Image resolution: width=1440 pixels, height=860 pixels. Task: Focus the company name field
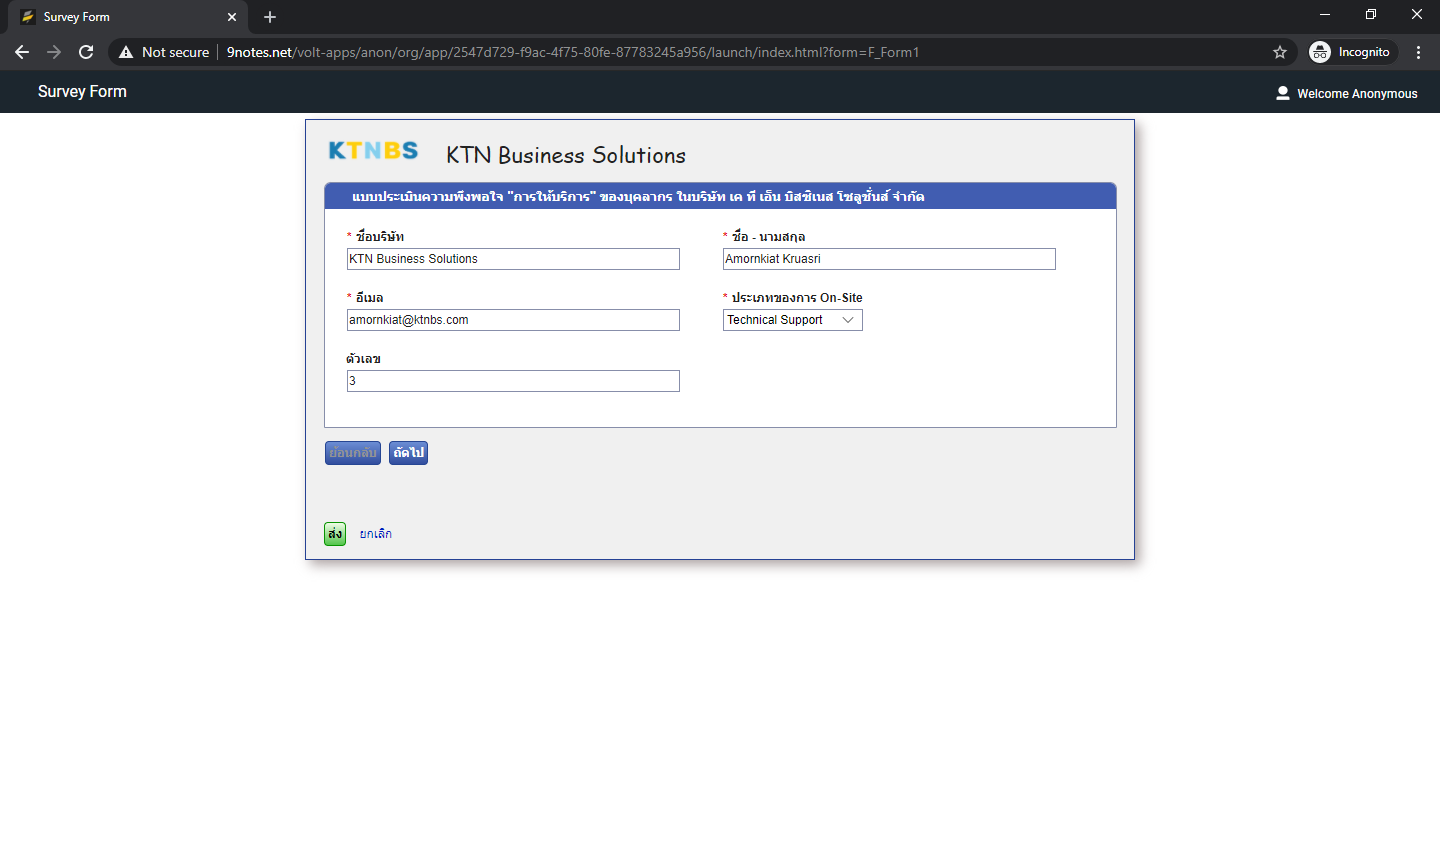(x=513, y=259)
